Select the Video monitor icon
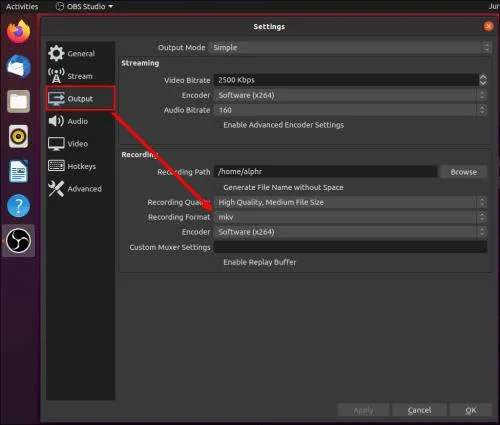Image resolution: width=500 pixels, height=425 pixels. [56, 144]
